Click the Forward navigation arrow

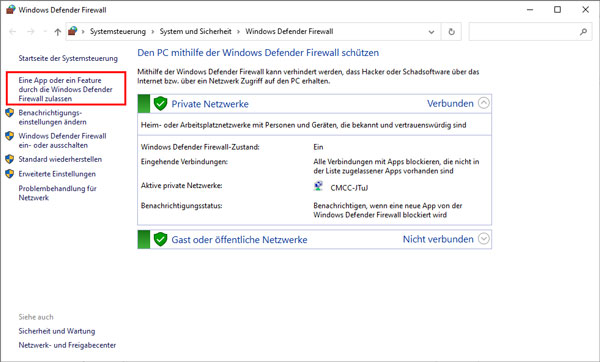[31, 32]
